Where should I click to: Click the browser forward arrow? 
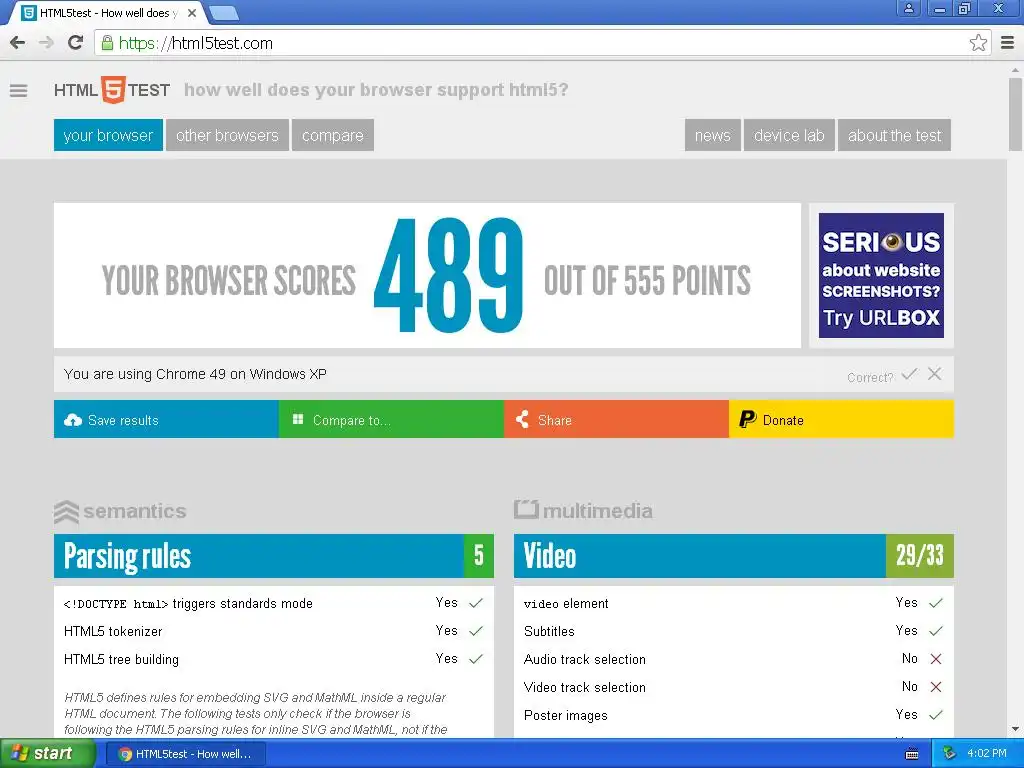point(46,43)
